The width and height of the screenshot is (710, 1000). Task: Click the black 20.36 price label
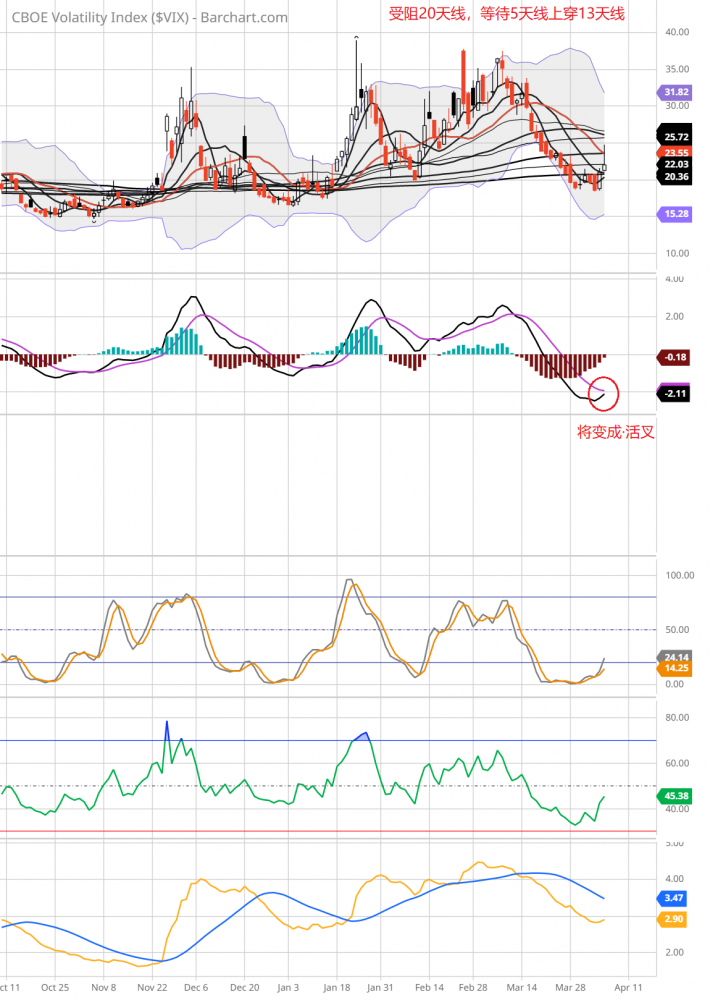(676, 176)
